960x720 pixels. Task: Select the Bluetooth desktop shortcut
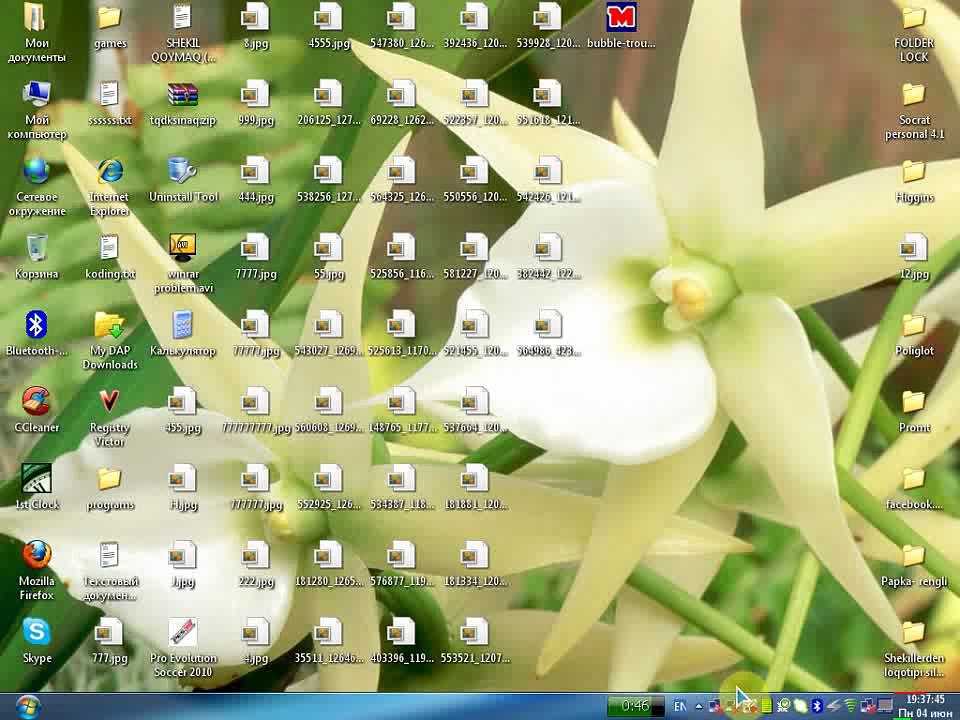[37, 325]
